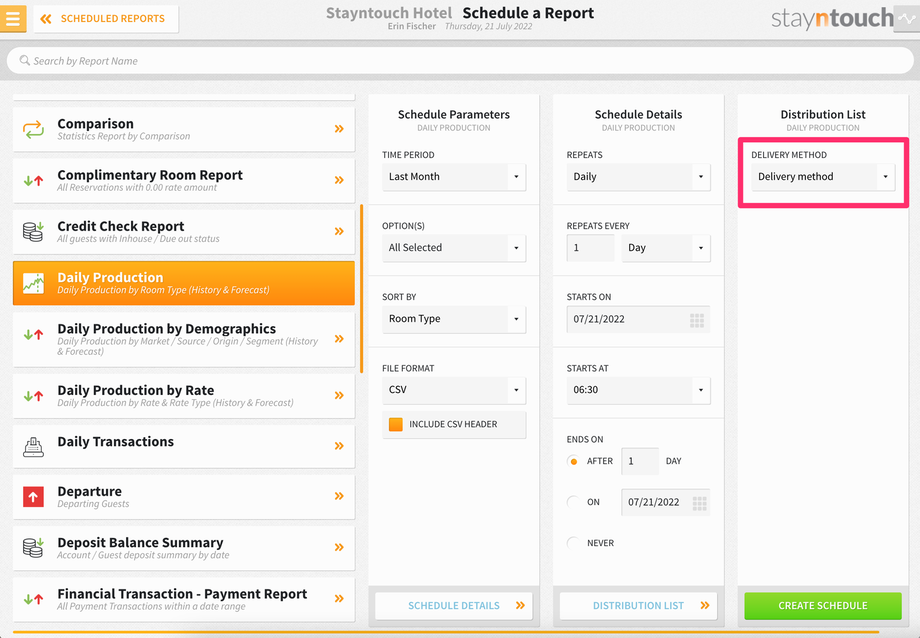The width and height of the screenshot is (920, 638).
Task: Open Daily Transactions chevron
Action: (339, 445)
